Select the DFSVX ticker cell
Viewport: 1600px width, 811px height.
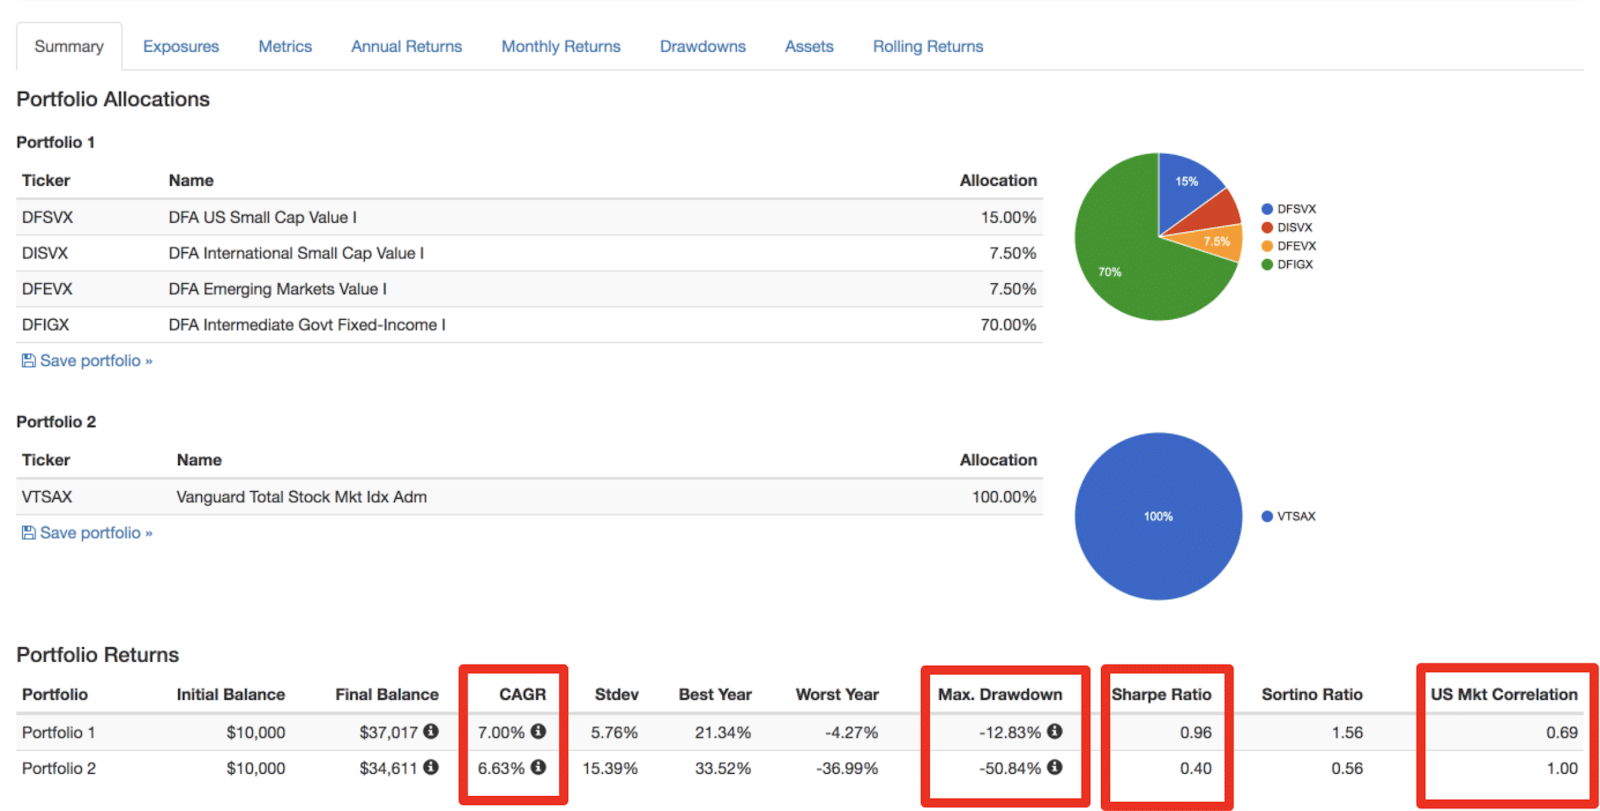(x=47, y=217)
